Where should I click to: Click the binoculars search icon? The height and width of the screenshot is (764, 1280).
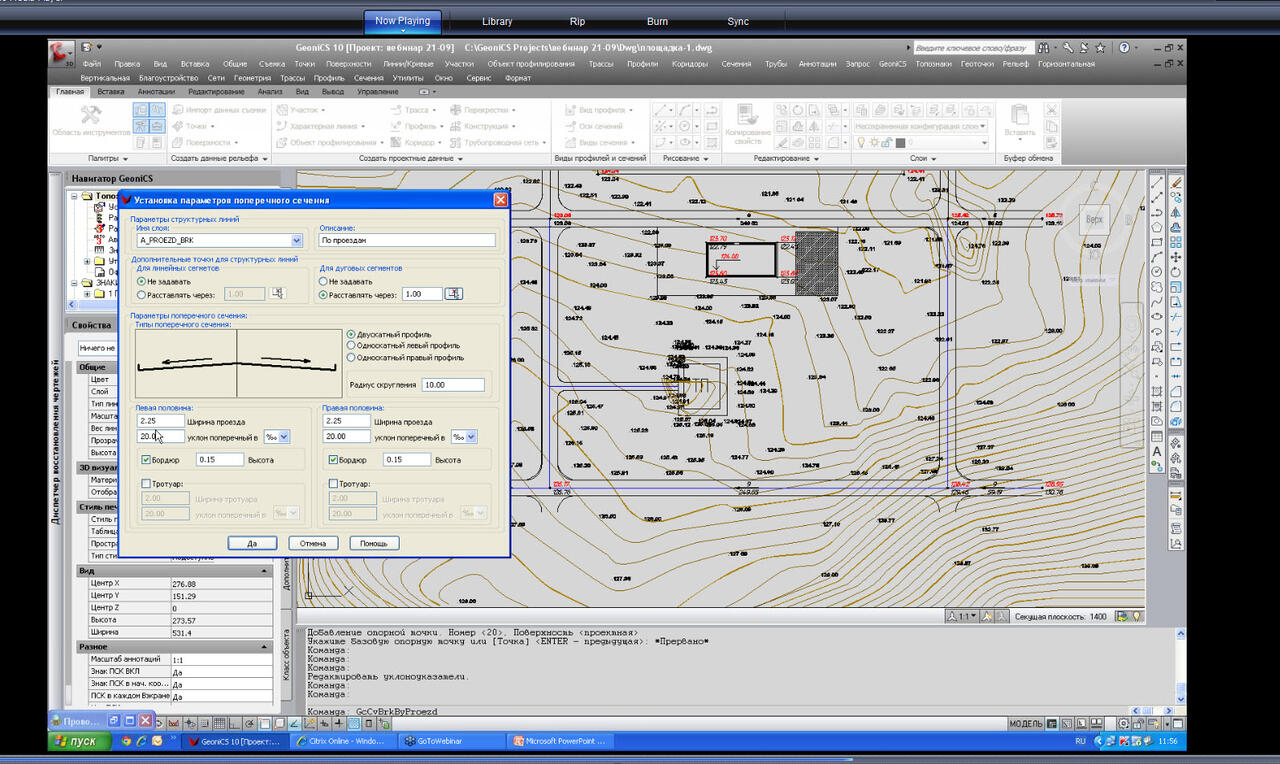1045,47
